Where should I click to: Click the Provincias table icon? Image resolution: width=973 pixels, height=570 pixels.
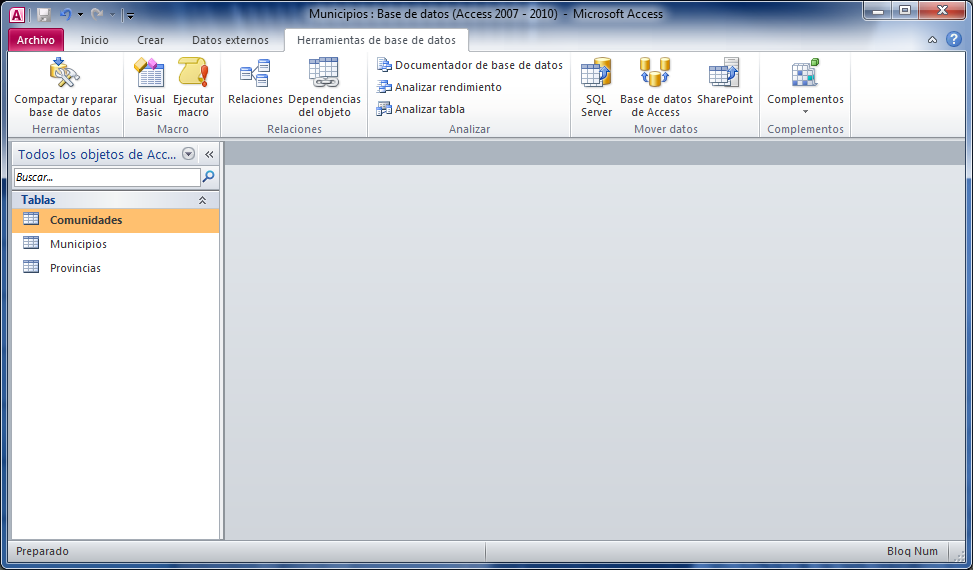tap(31, 267)
